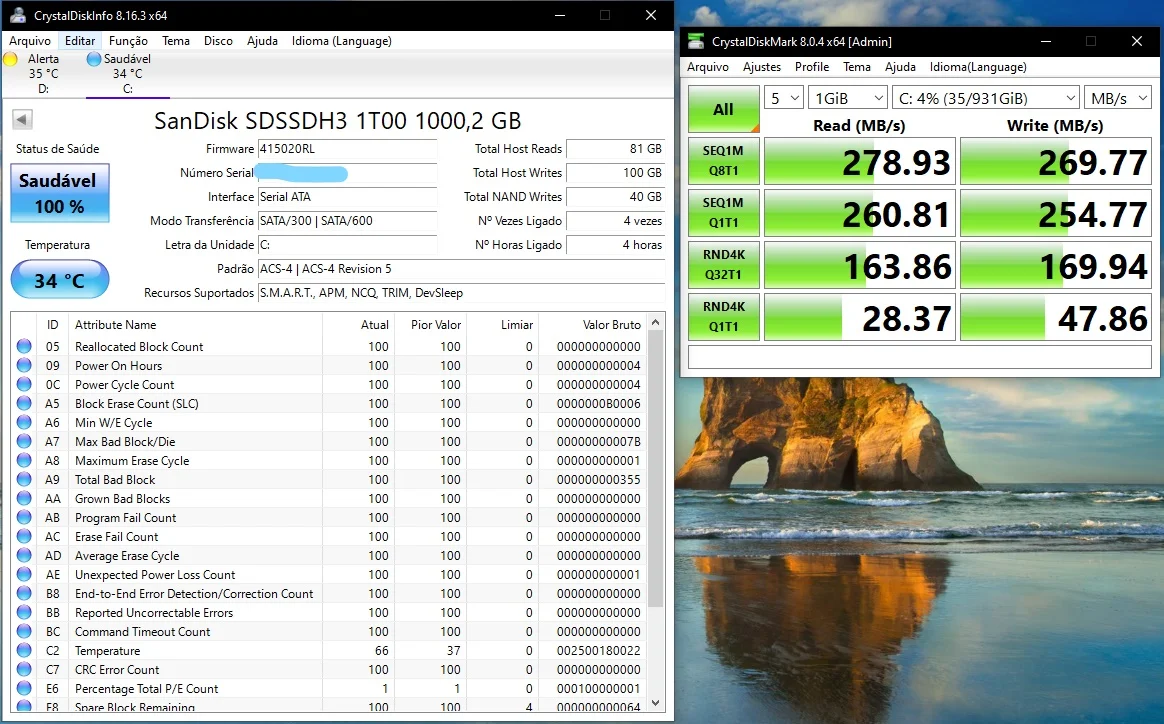Click the SMART table scrollbar down arrow

click(x=655, y=702)
